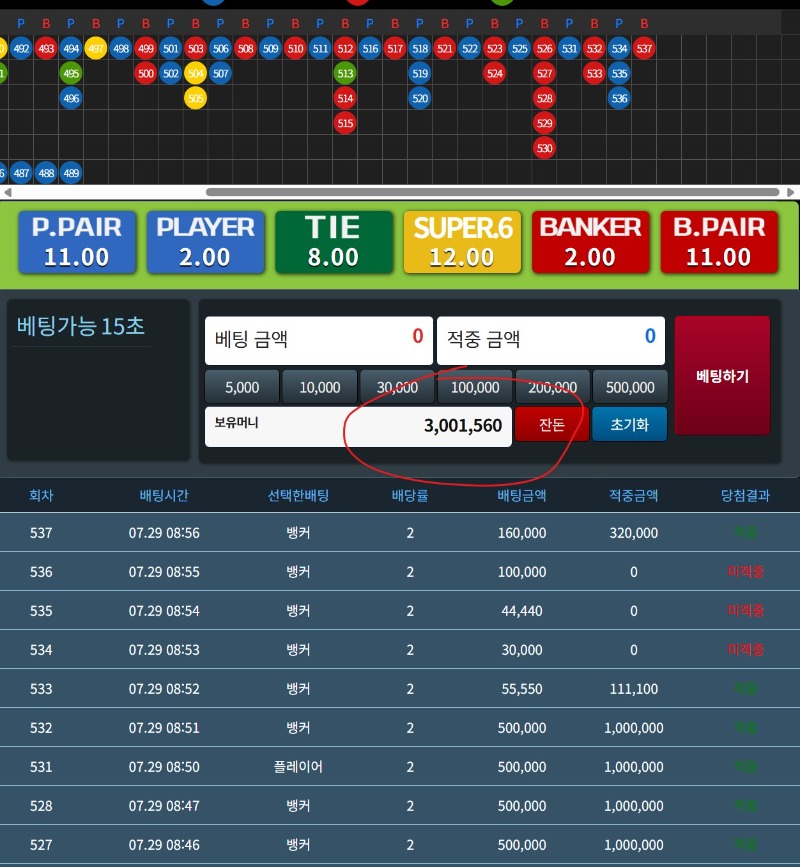Click blue round marker 536
Screen dimensions: 800x867
click(619, 98)
